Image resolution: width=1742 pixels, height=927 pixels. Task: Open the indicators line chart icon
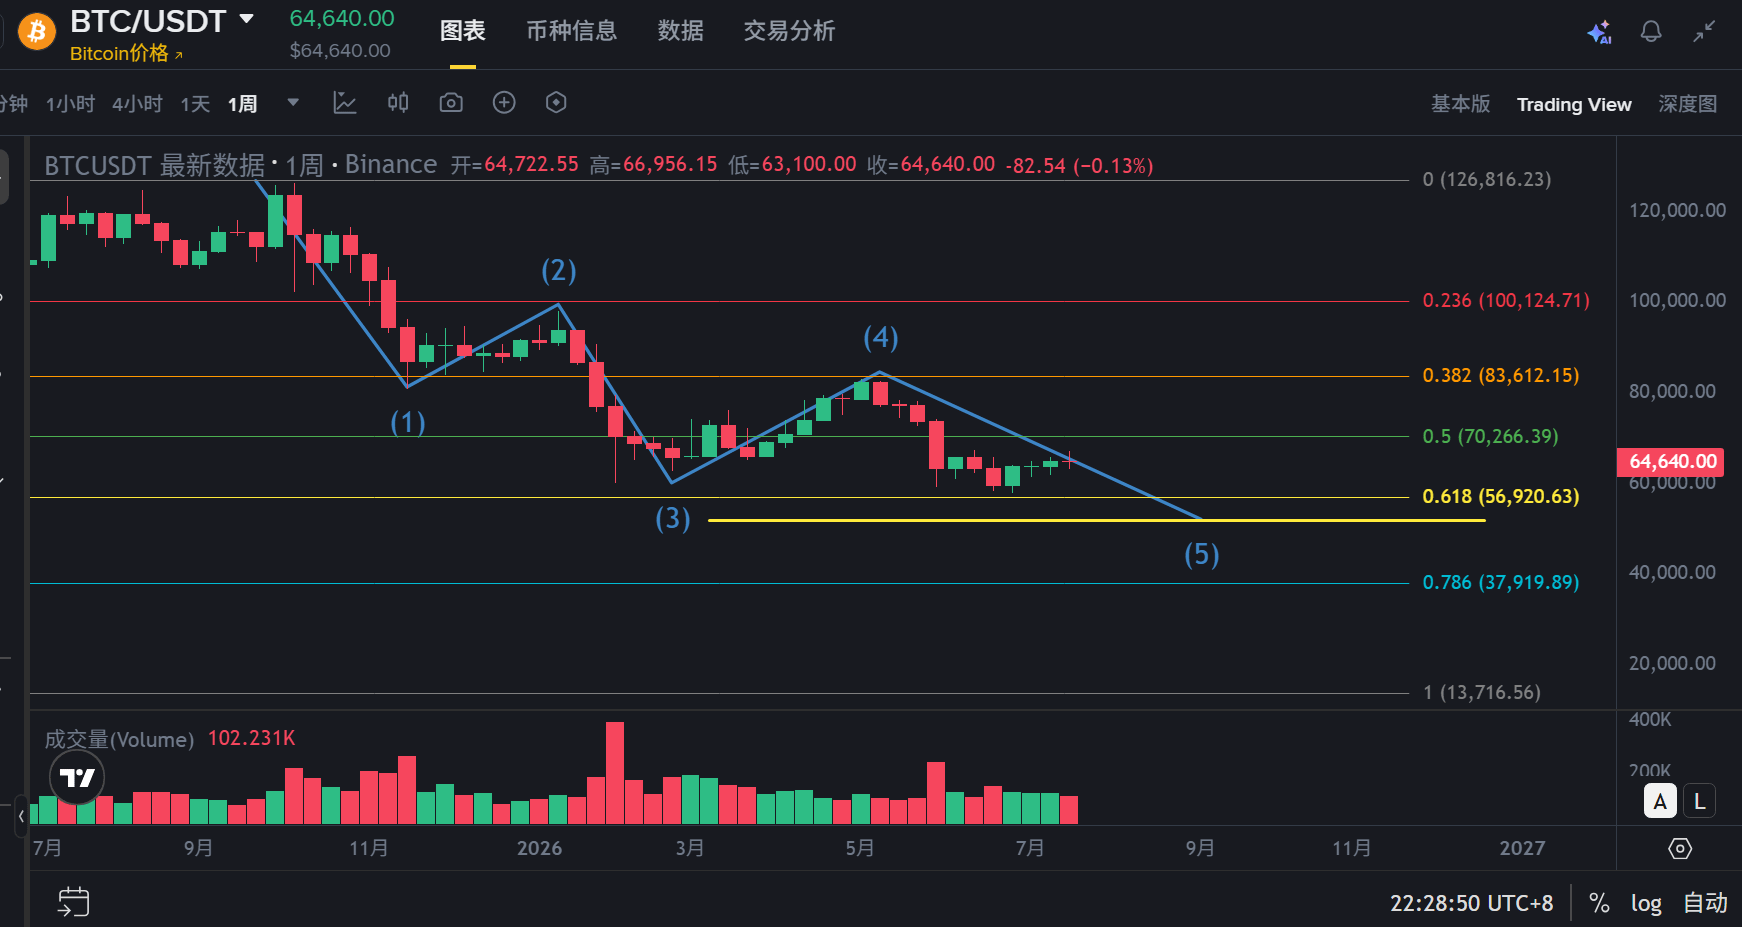click(x=345, y=102)
